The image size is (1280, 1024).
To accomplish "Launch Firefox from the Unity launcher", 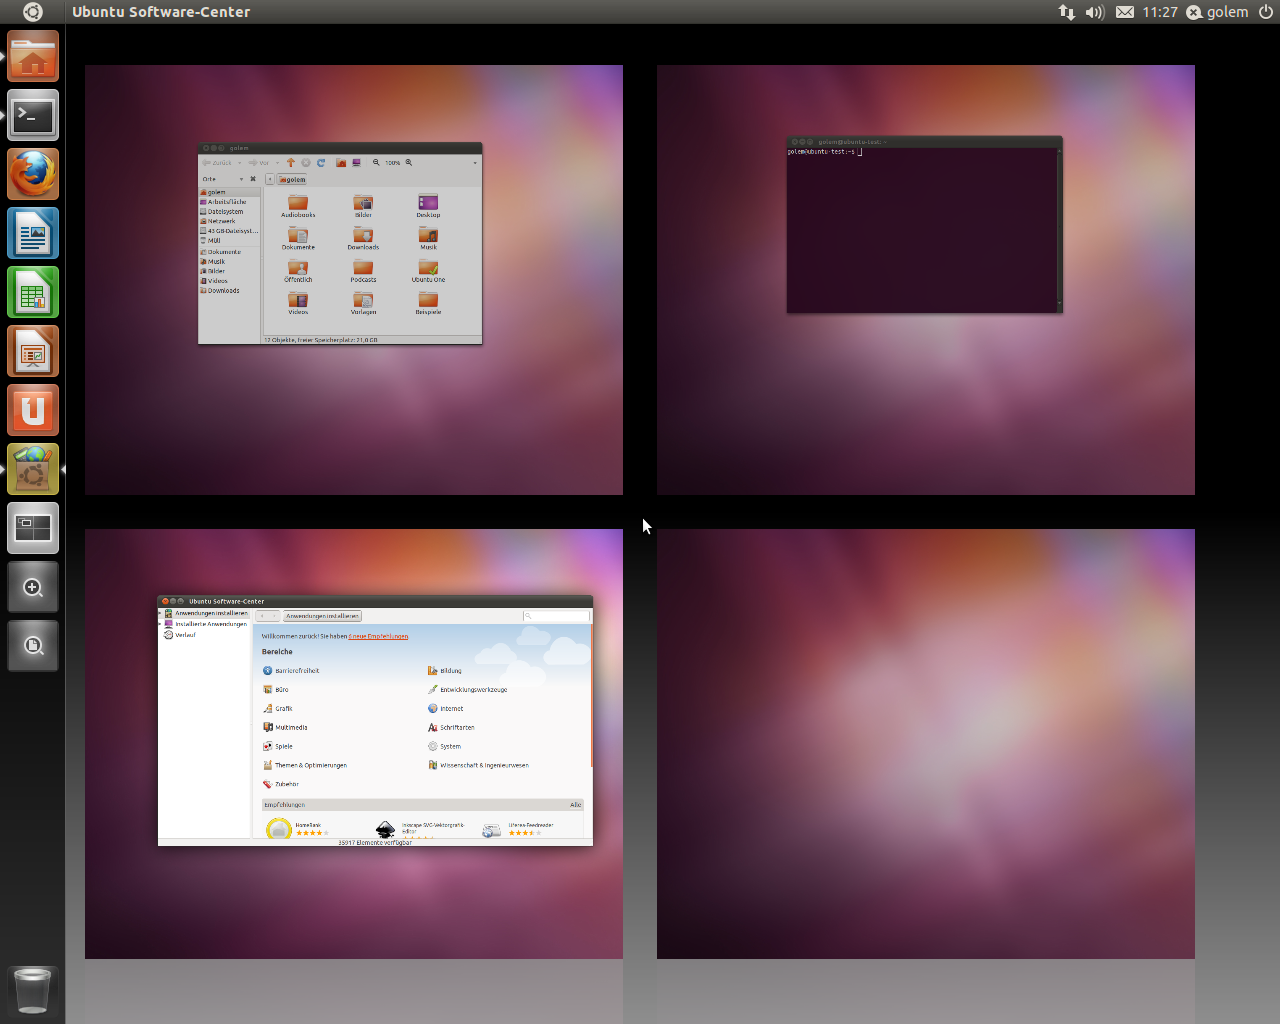I will [x=33, y=173].
